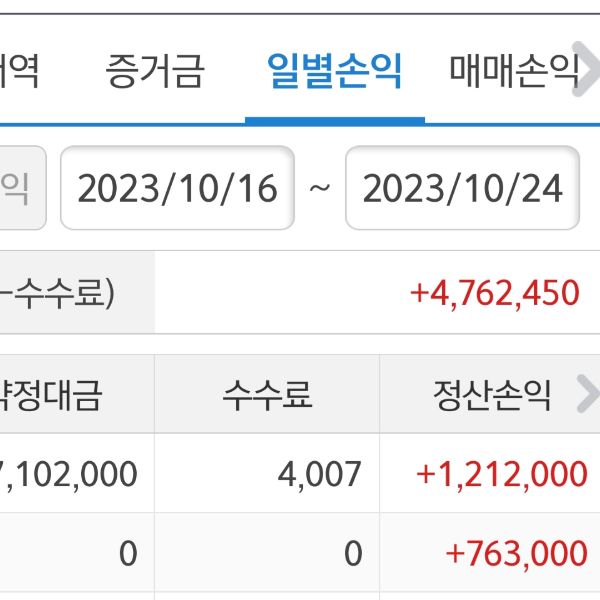Open start date field 2023/10/16
600x600 pixels.
coord(177,188)
